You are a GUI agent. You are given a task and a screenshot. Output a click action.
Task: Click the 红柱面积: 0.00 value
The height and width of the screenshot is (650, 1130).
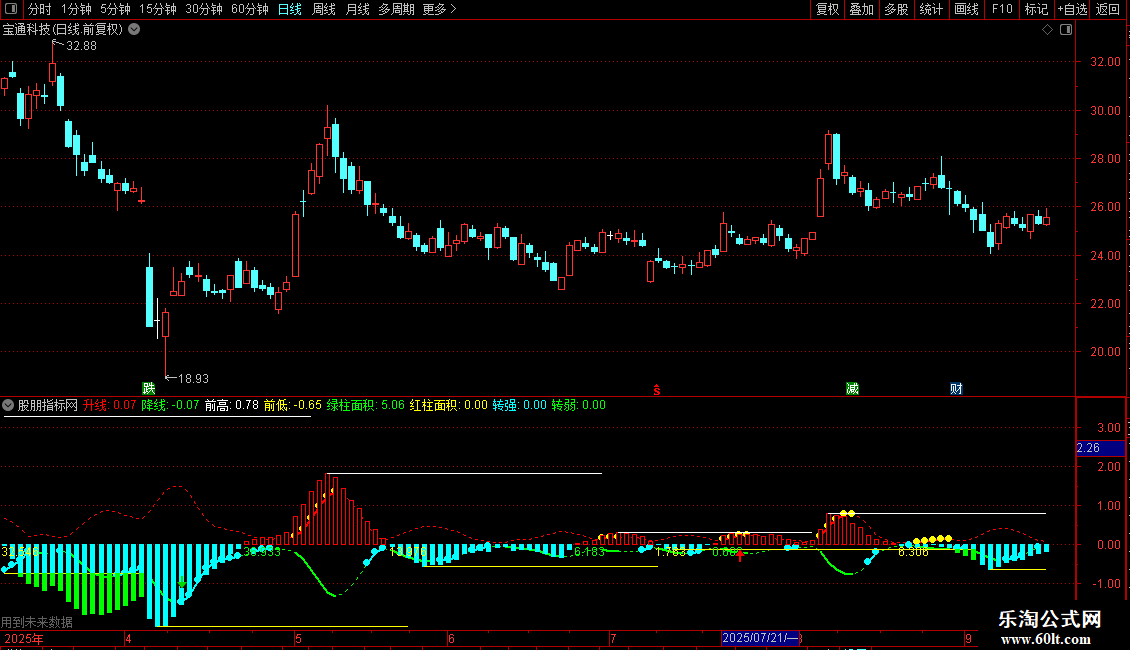pos(448,405)
